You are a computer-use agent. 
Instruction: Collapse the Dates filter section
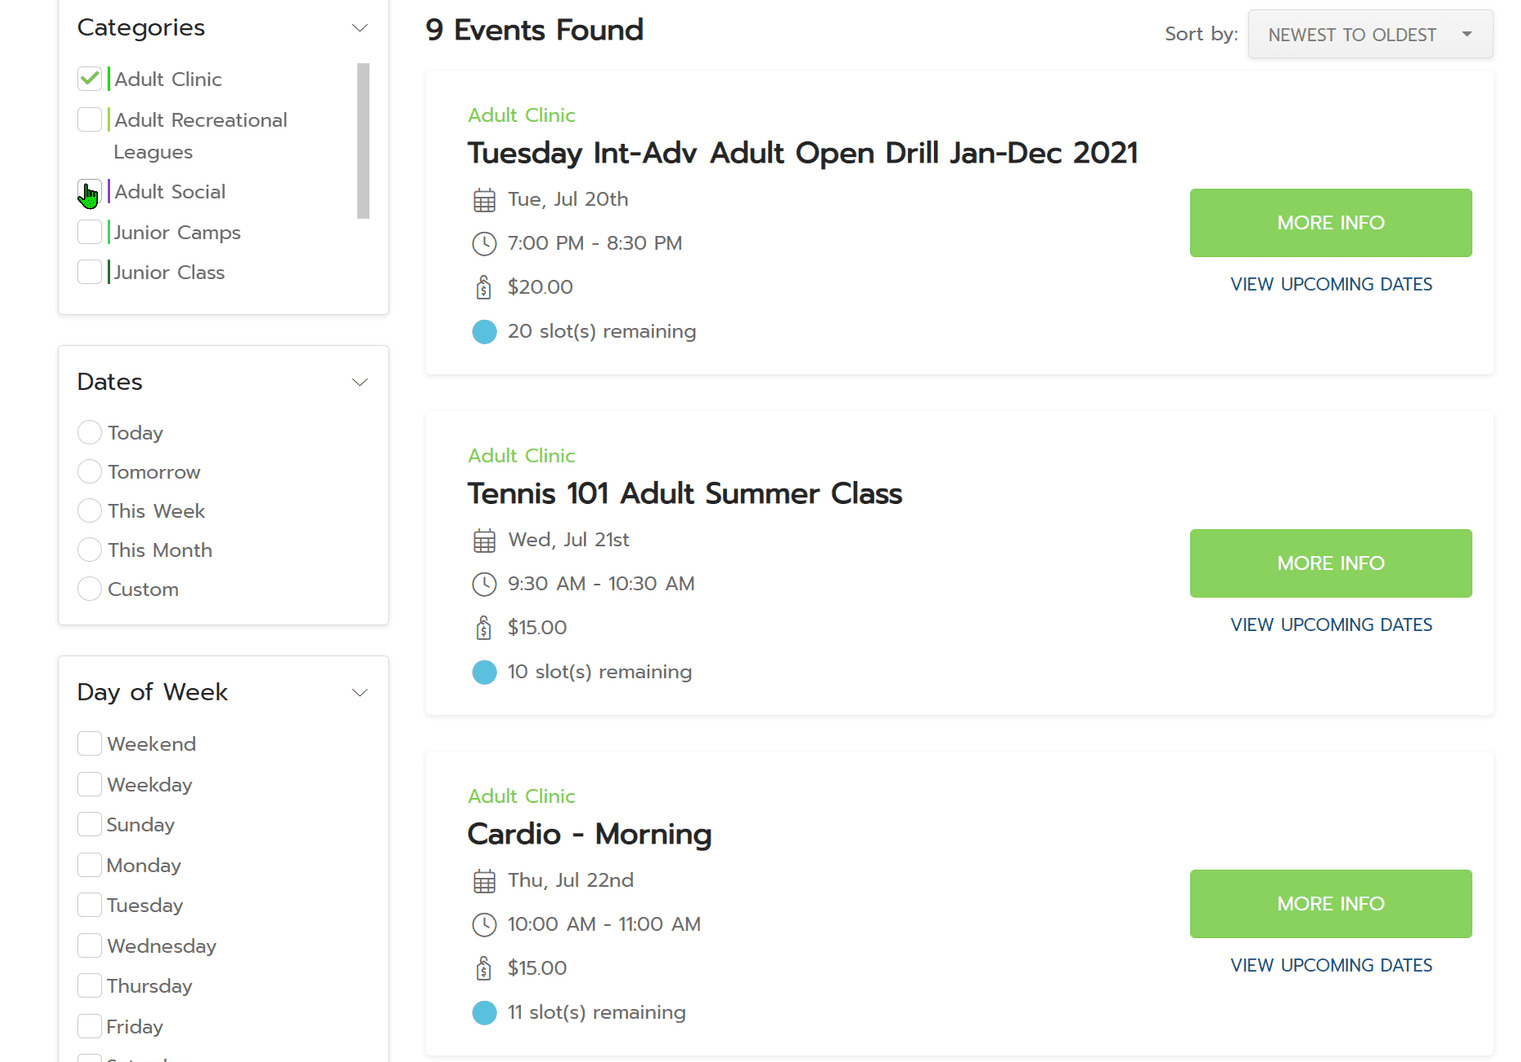point(360,382)
